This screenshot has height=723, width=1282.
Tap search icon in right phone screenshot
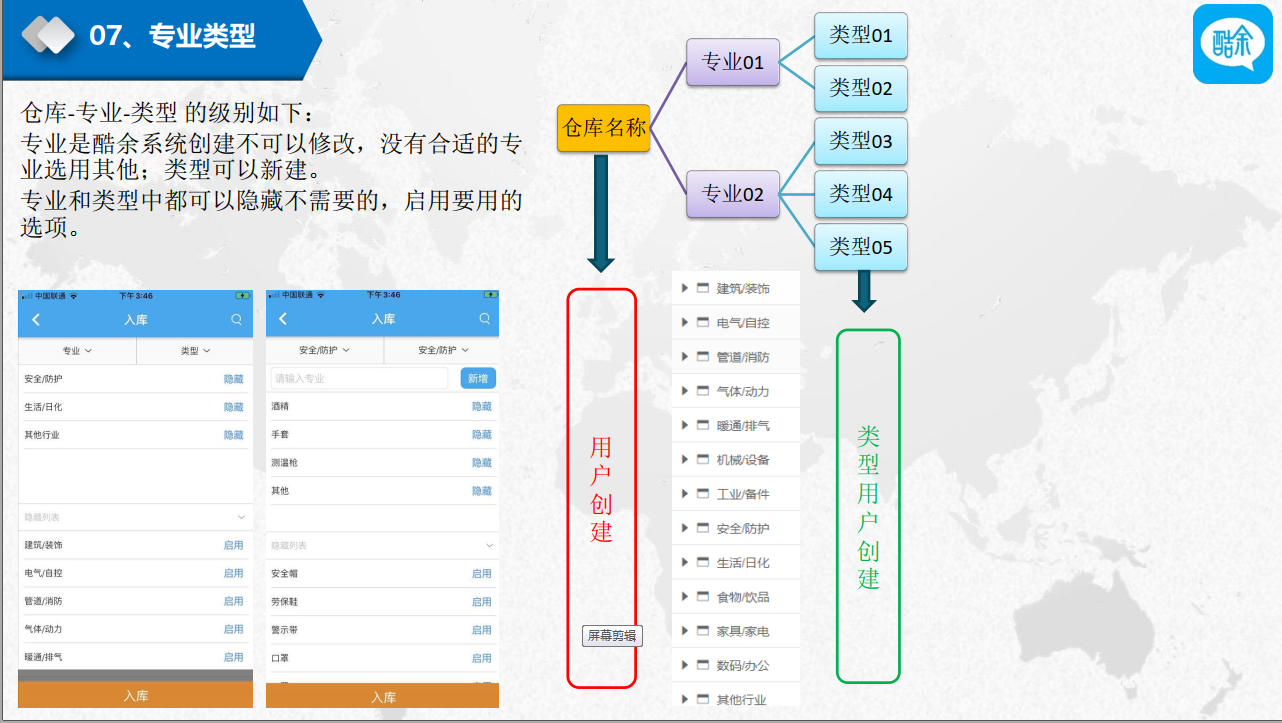click(485, 319)
